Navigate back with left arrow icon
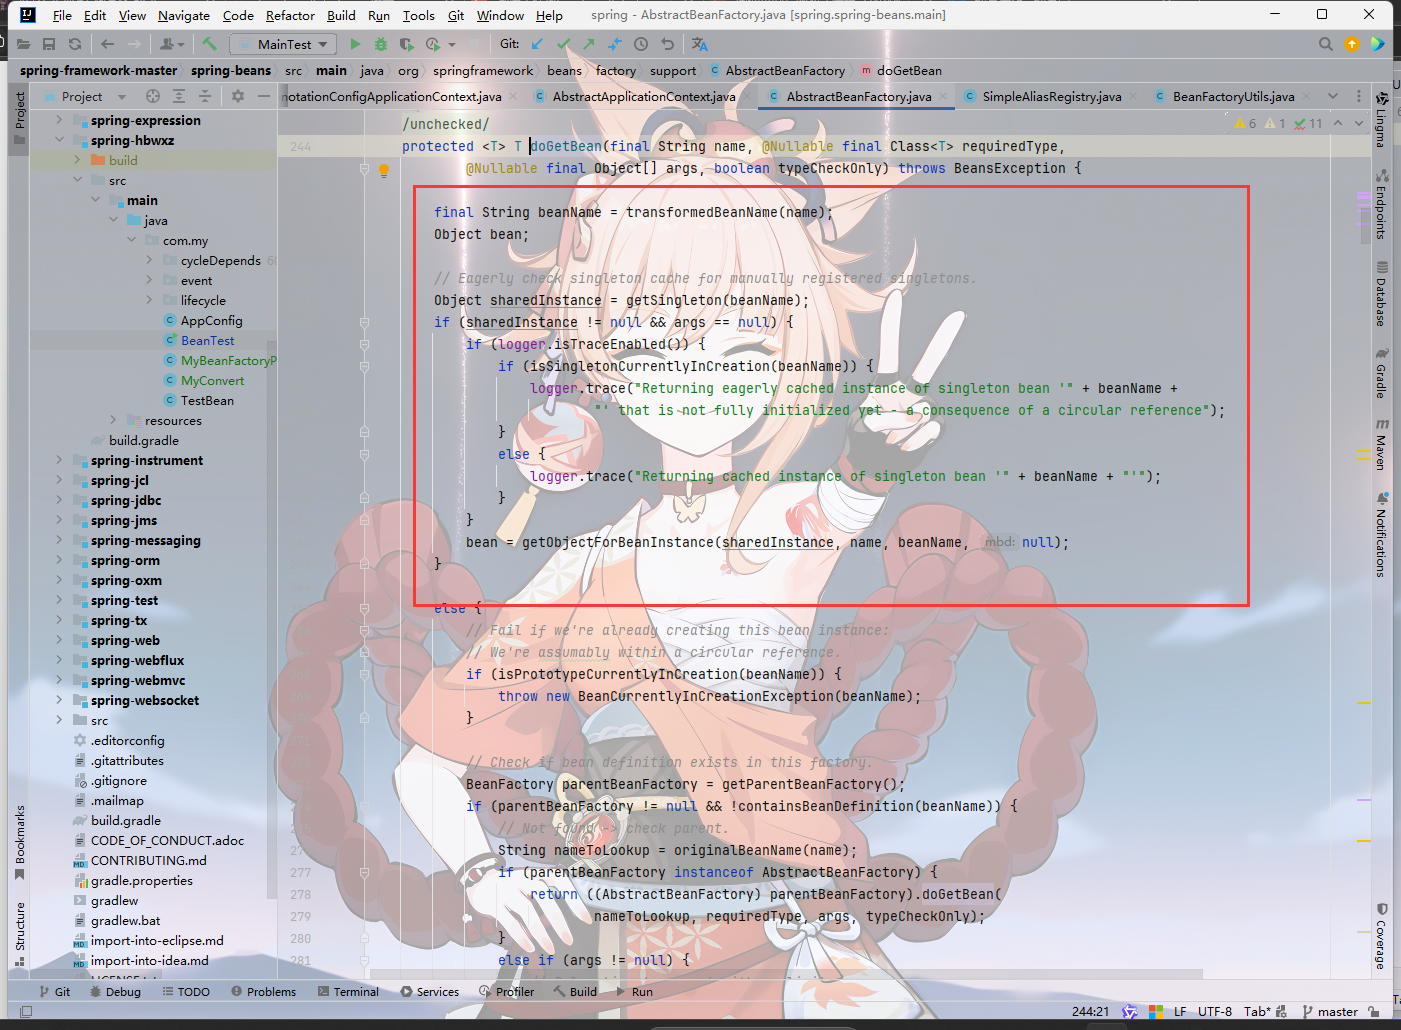The image size is (1401, 1030). (107, 44)
